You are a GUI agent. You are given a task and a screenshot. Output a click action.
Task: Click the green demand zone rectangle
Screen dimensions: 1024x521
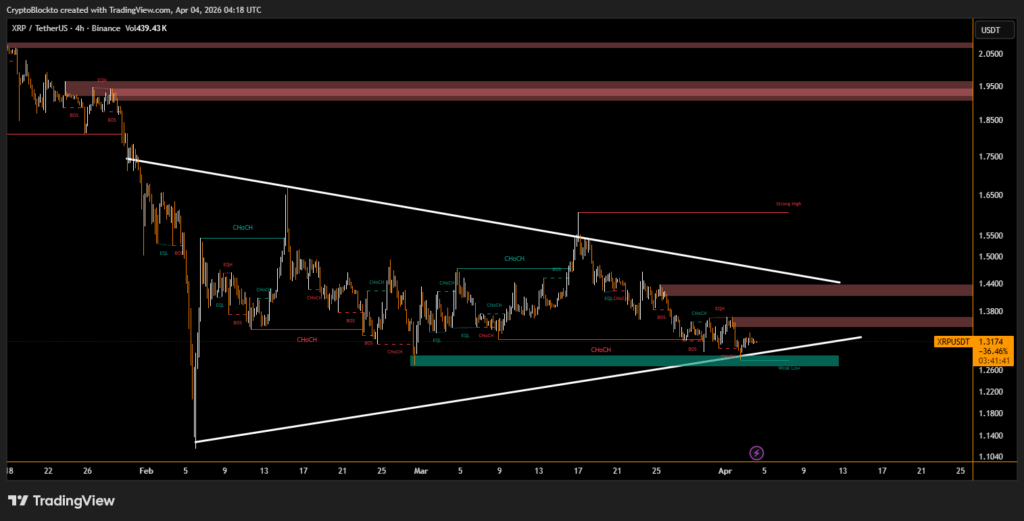(600, 360)
